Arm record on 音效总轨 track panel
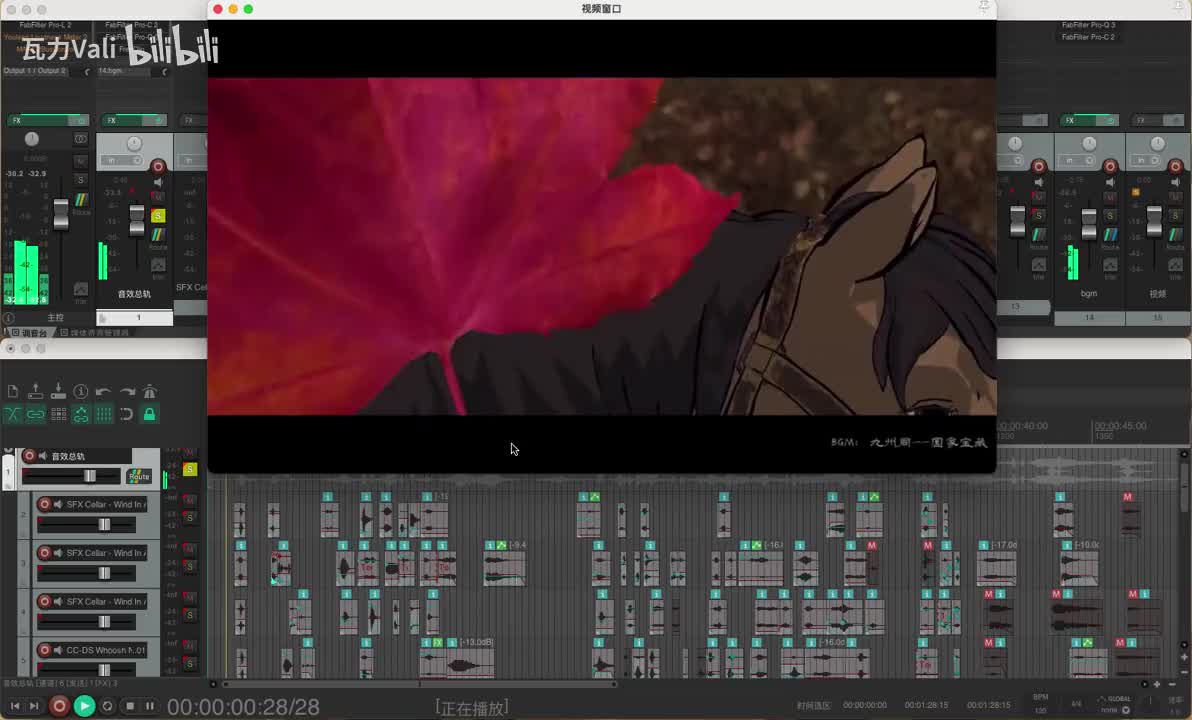Screen dimensions: 1192x720 point(29,456)
